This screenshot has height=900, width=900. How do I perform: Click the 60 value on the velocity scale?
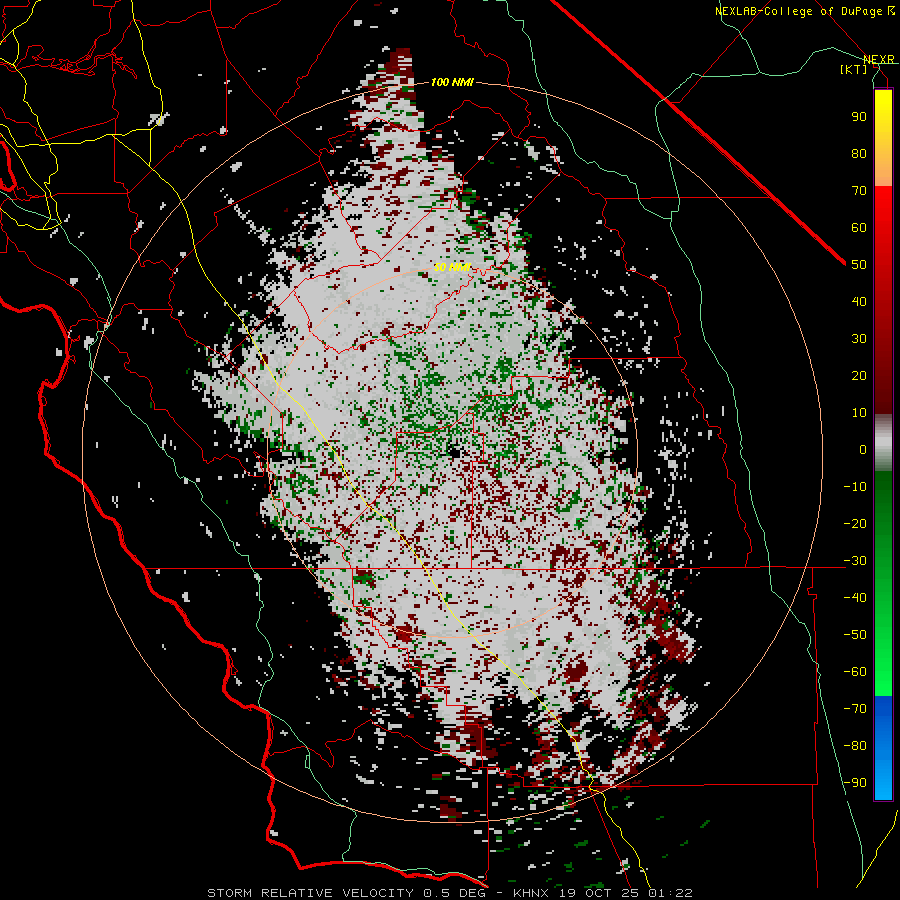[x=859, y=227]
